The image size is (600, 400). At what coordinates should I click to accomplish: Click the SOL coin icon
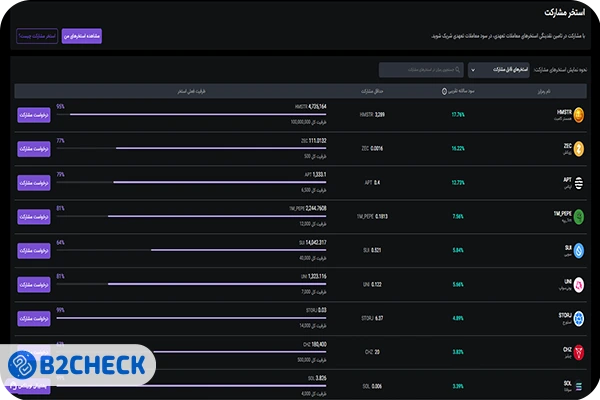point(579,385)
